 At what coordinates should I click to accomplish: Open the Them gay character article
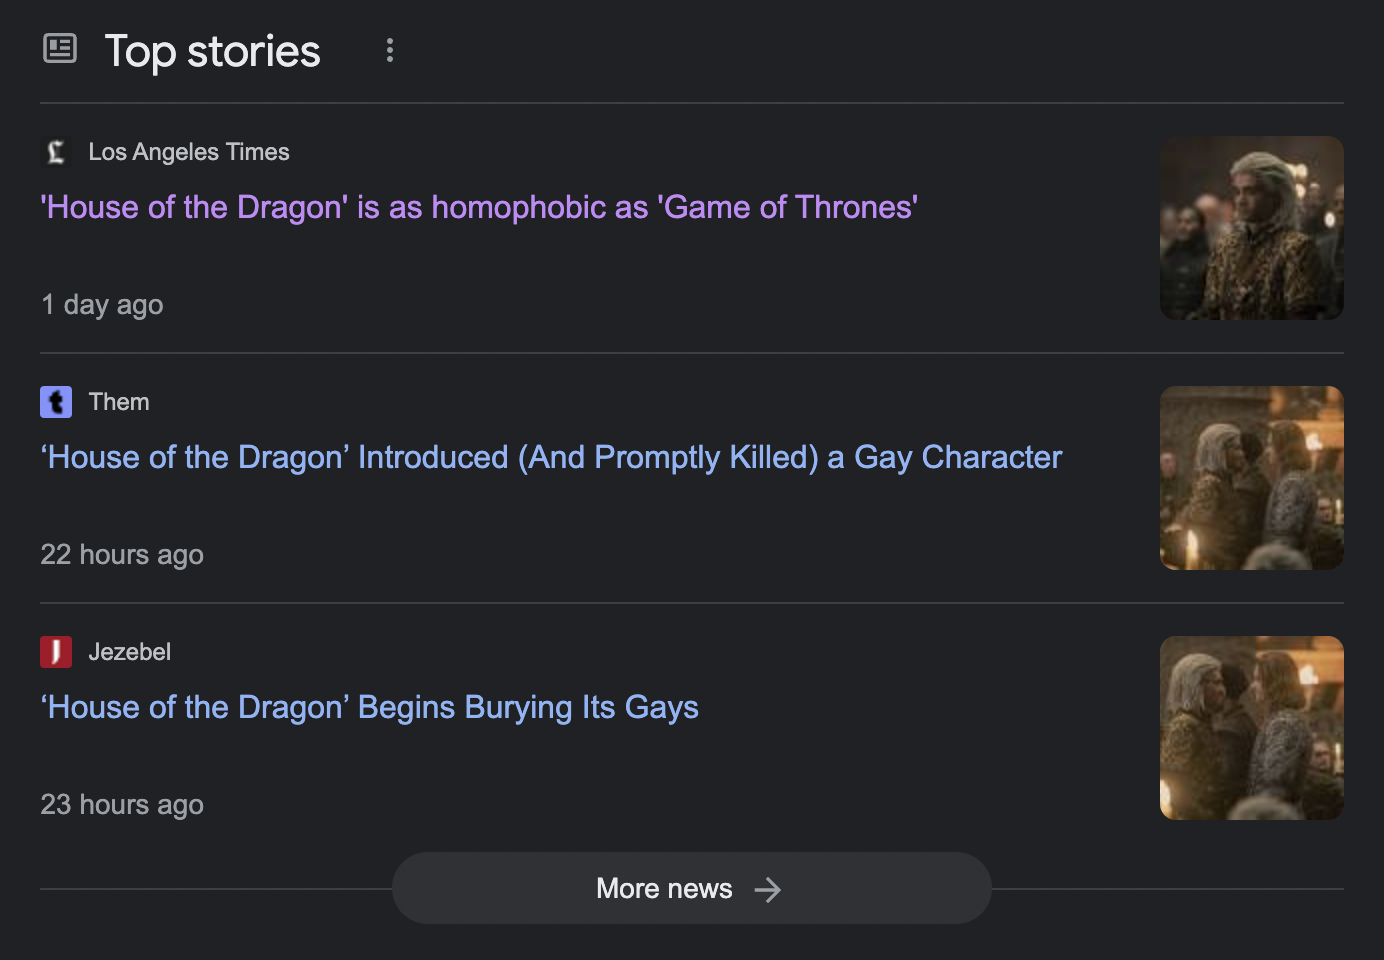(550, 457)
